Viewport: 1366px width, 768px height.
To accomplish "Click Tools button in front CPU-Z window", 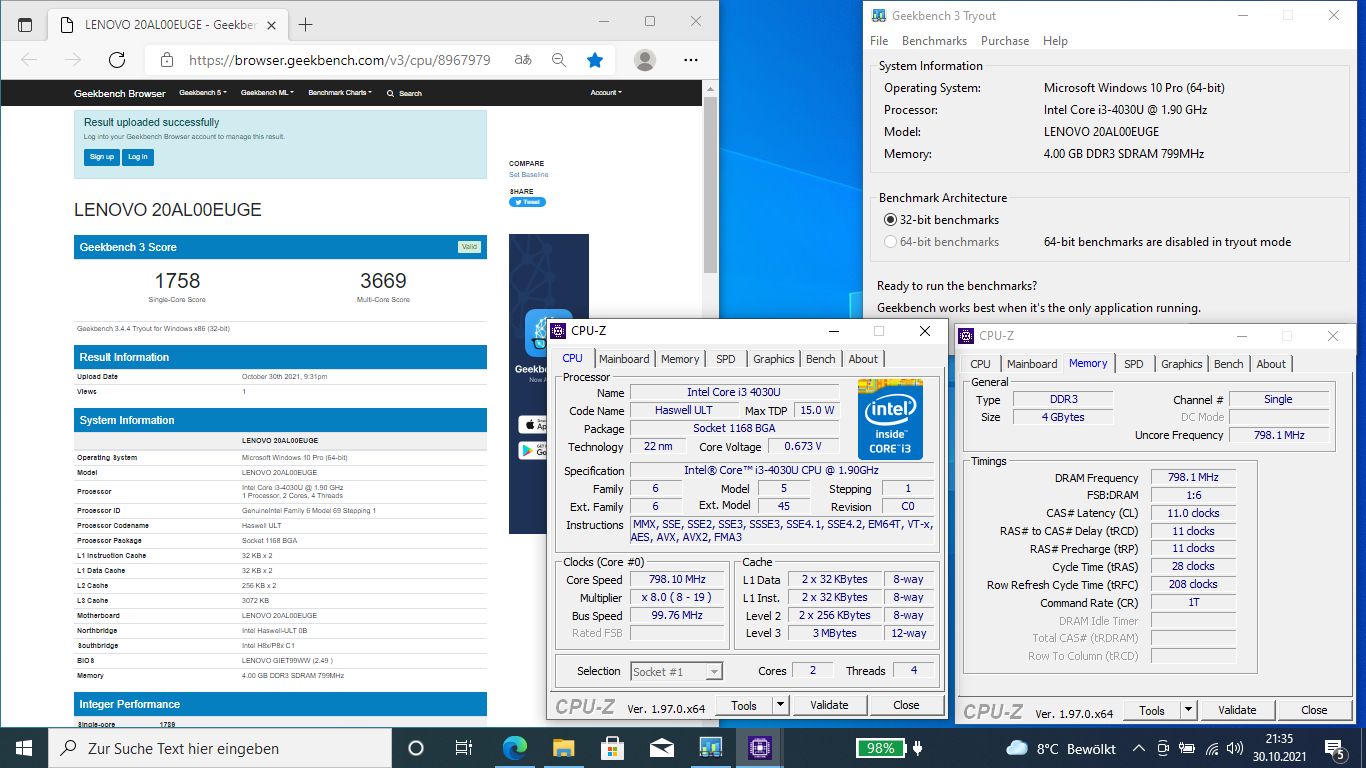I will click(x=744, y=705).
